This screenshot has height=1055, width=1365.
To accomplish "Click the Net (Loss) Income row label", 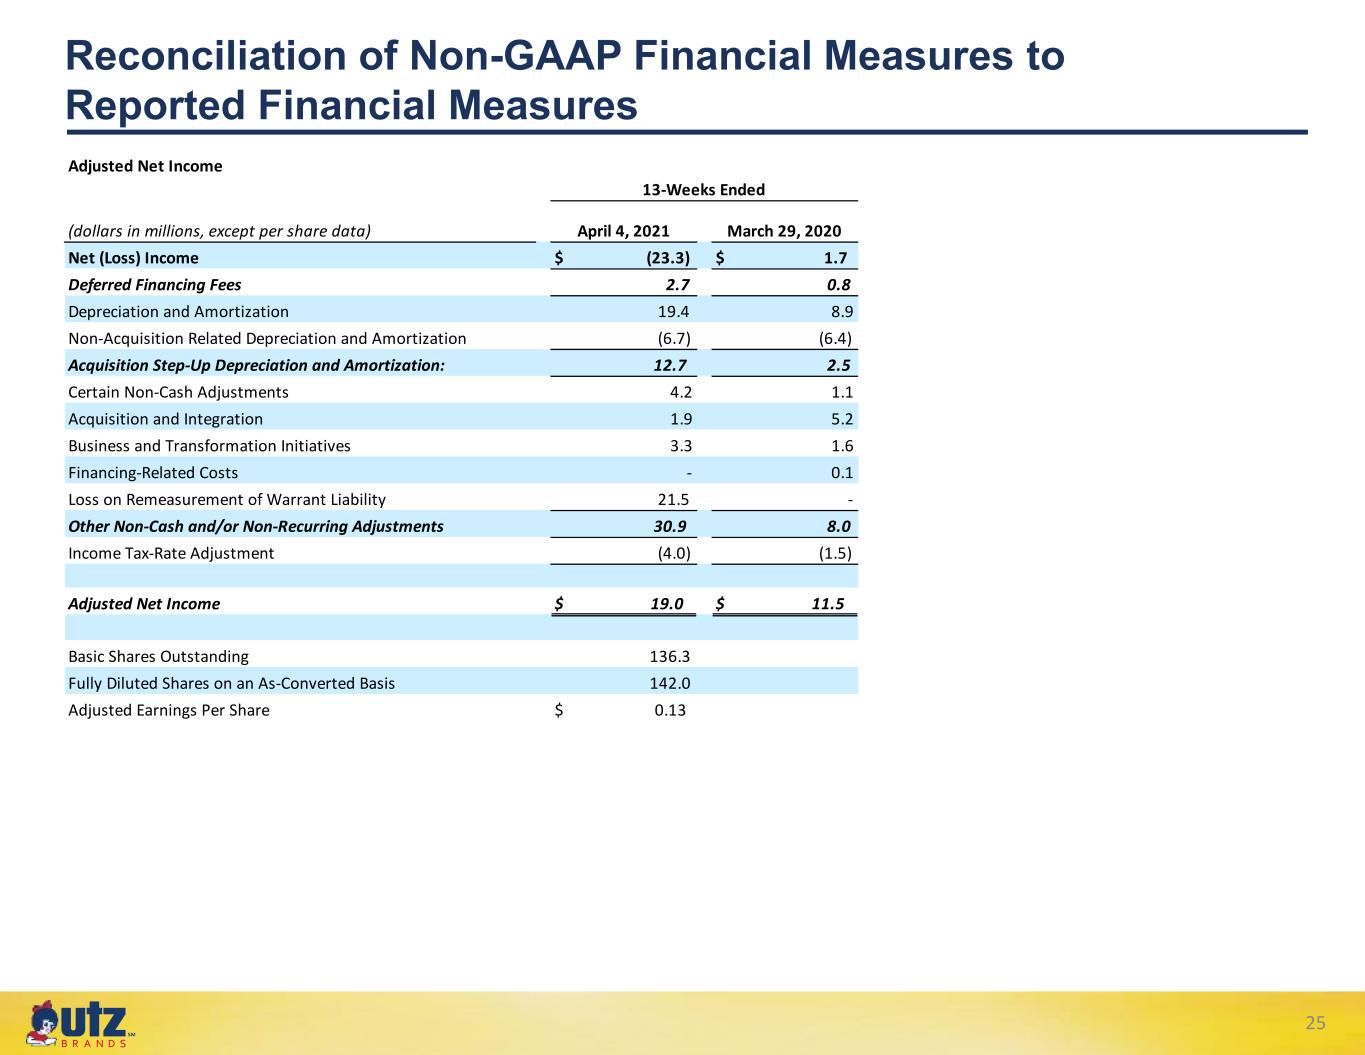I will (133, 258).
